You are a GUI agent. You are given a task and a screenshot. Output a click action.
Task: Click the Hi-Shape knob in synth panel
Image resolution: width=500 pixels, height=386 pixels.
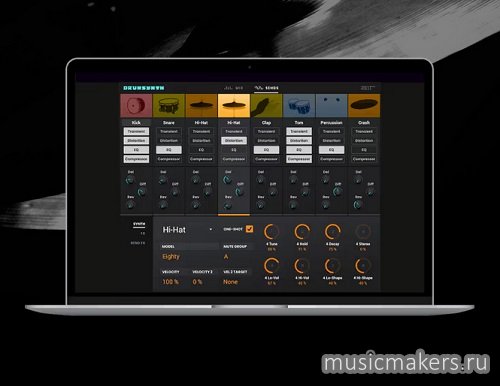click(363, 266)
